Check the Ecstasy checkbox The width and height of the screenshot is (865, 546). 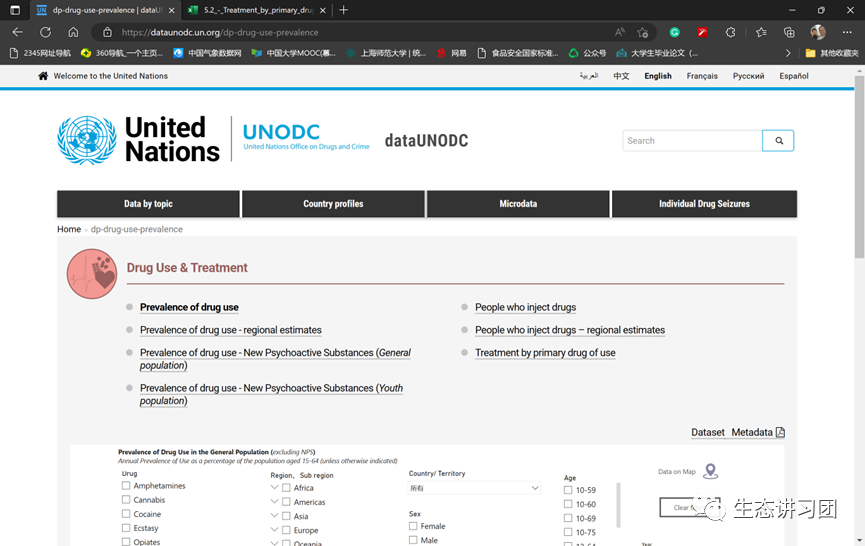126,528
